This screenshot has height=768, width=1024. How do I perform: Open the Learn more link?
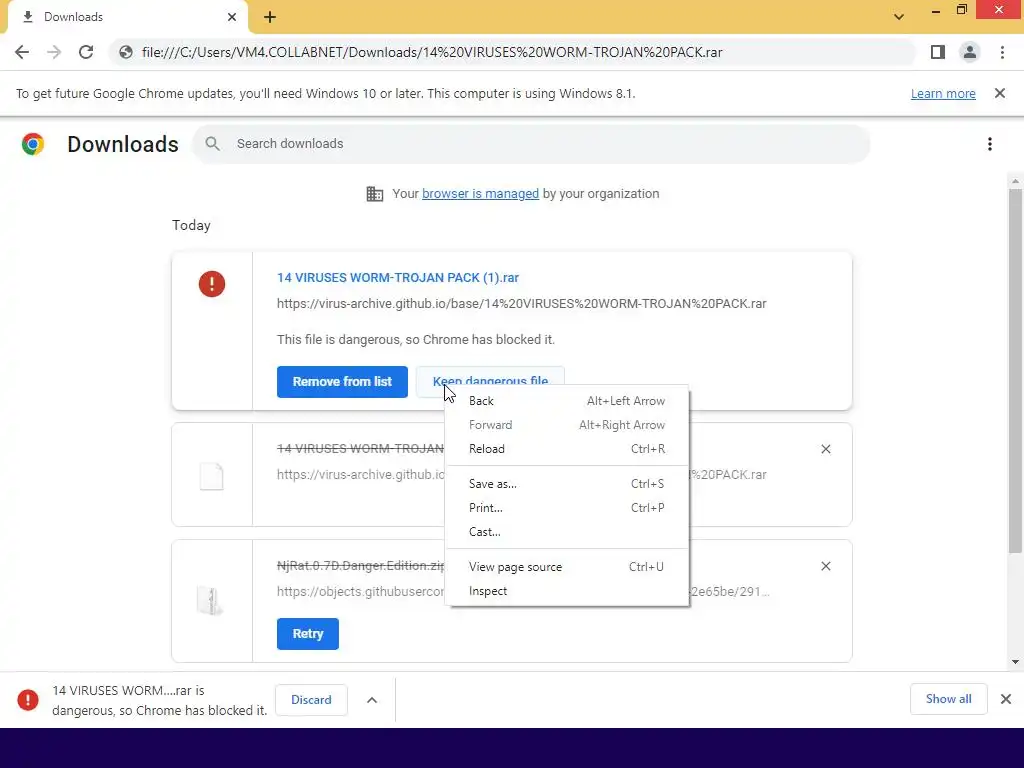click(943, 93)
